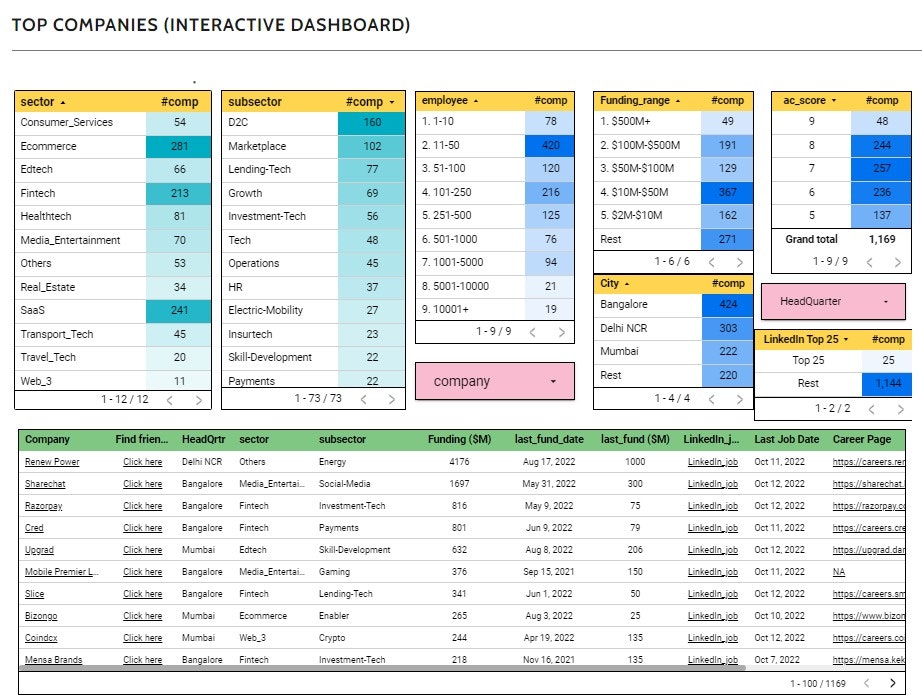
Task: Click Last Job Date column header
Action: [x=787, y=439]
